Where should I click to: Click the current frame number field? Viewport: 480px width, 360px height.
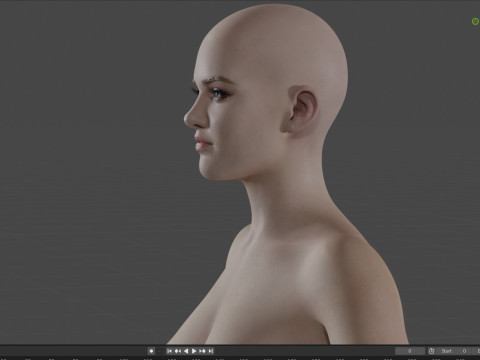[x=410, y=351]
